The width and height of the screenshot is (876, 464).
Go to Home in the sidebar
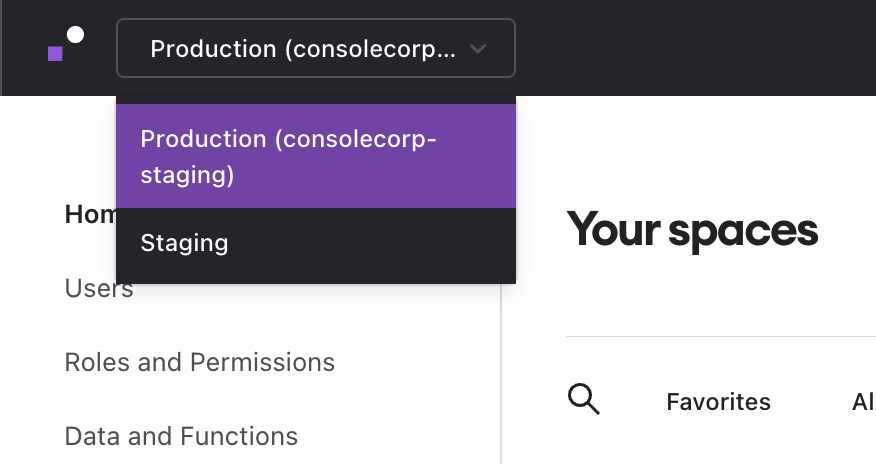point(90,215)
